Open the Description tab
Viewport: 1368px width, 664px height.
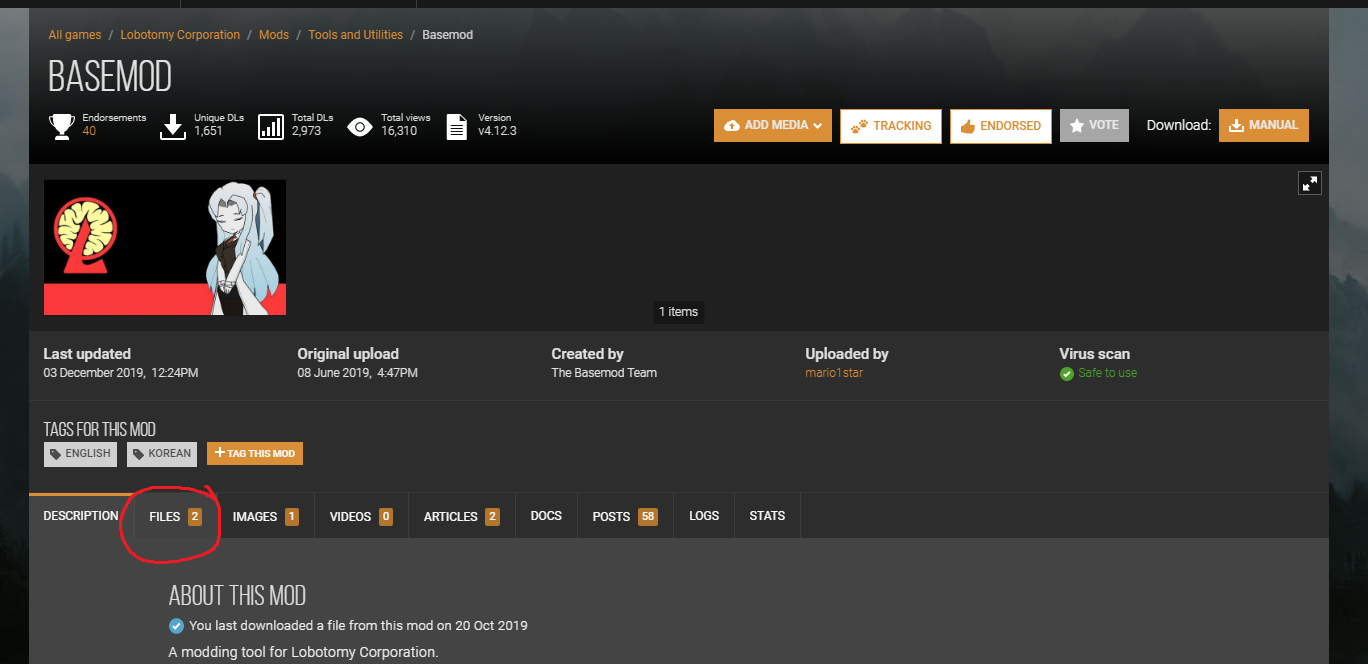pyautogui.click(x=81, y=516)
